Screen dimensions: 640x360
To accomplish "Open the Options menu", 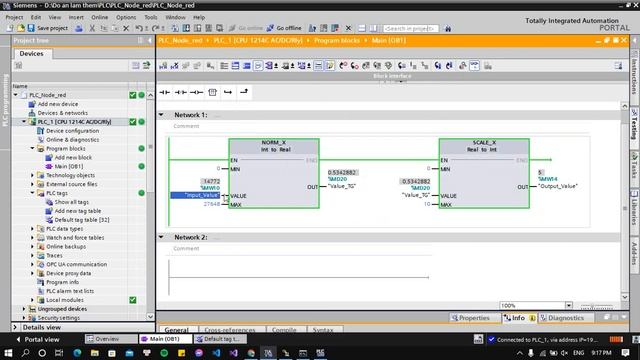I will tap(126, 17).
